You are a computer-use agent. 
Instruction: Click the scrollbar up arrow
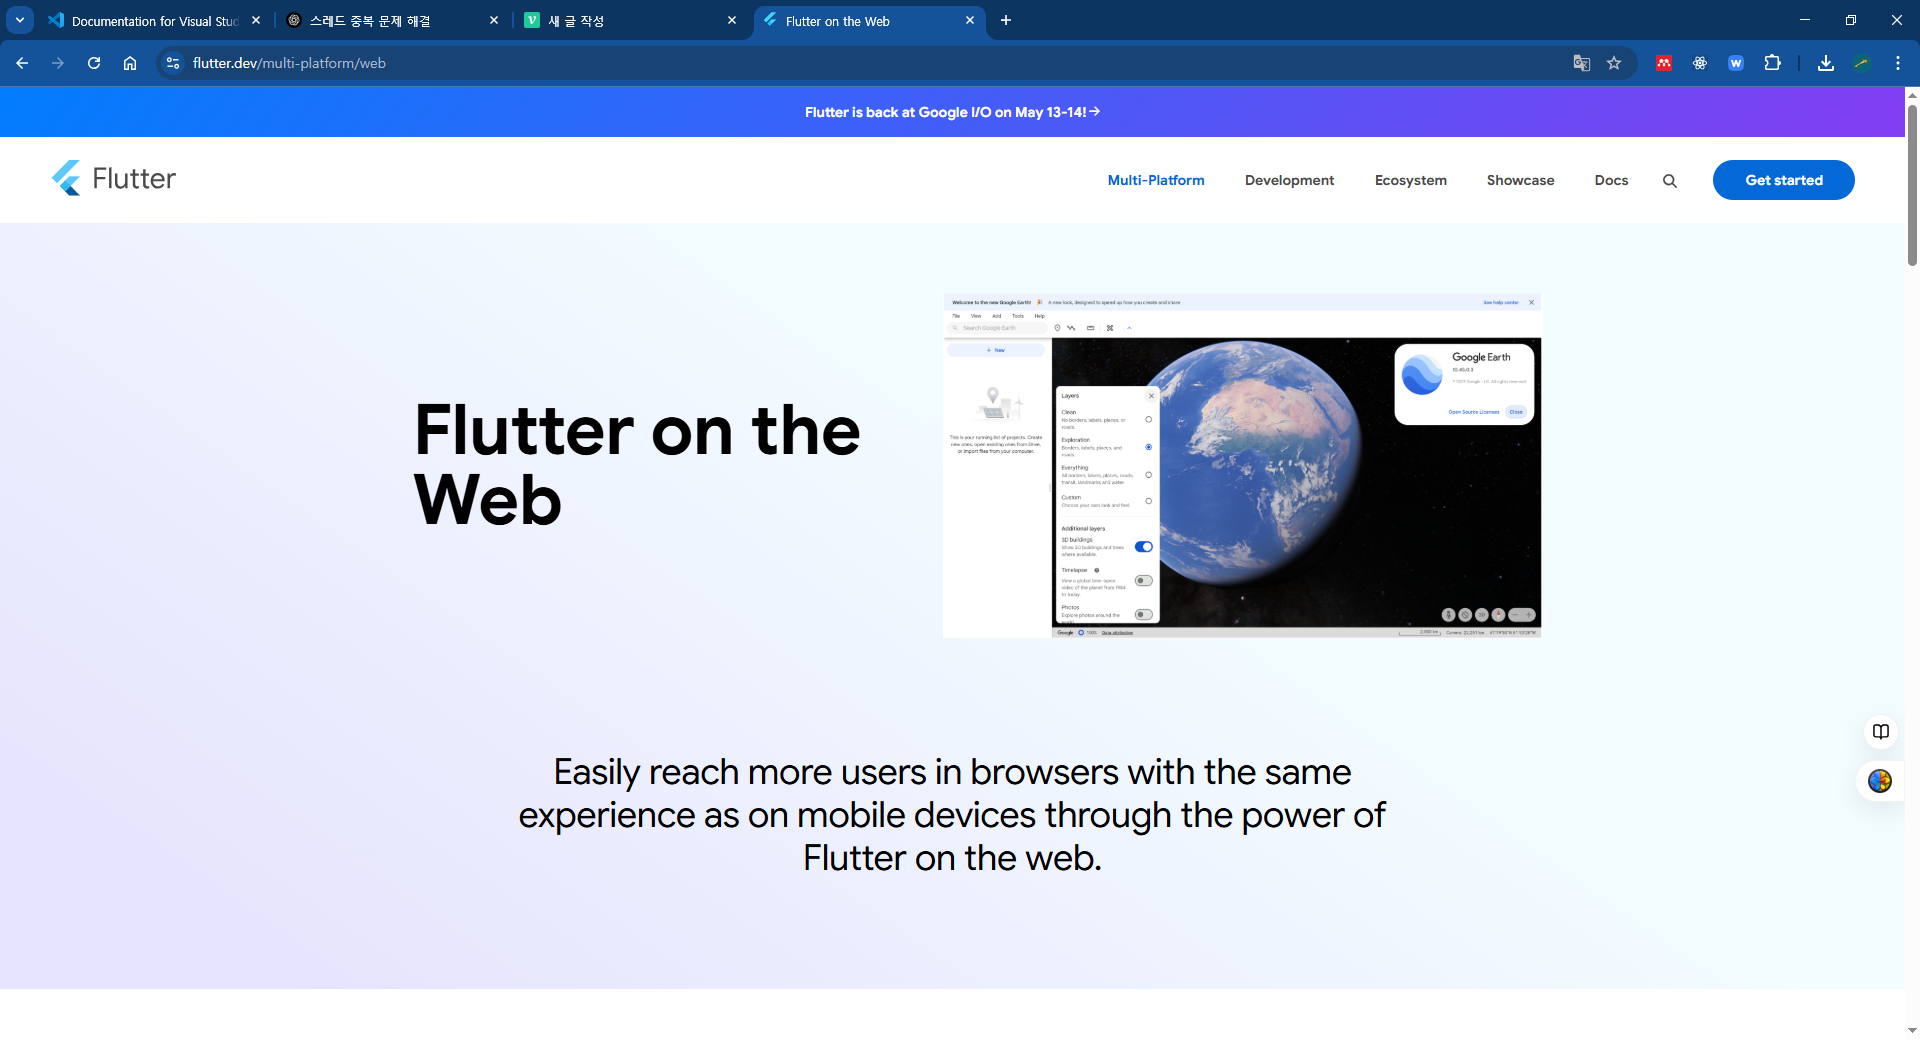pyautogui.click(x=1912, y=95)
